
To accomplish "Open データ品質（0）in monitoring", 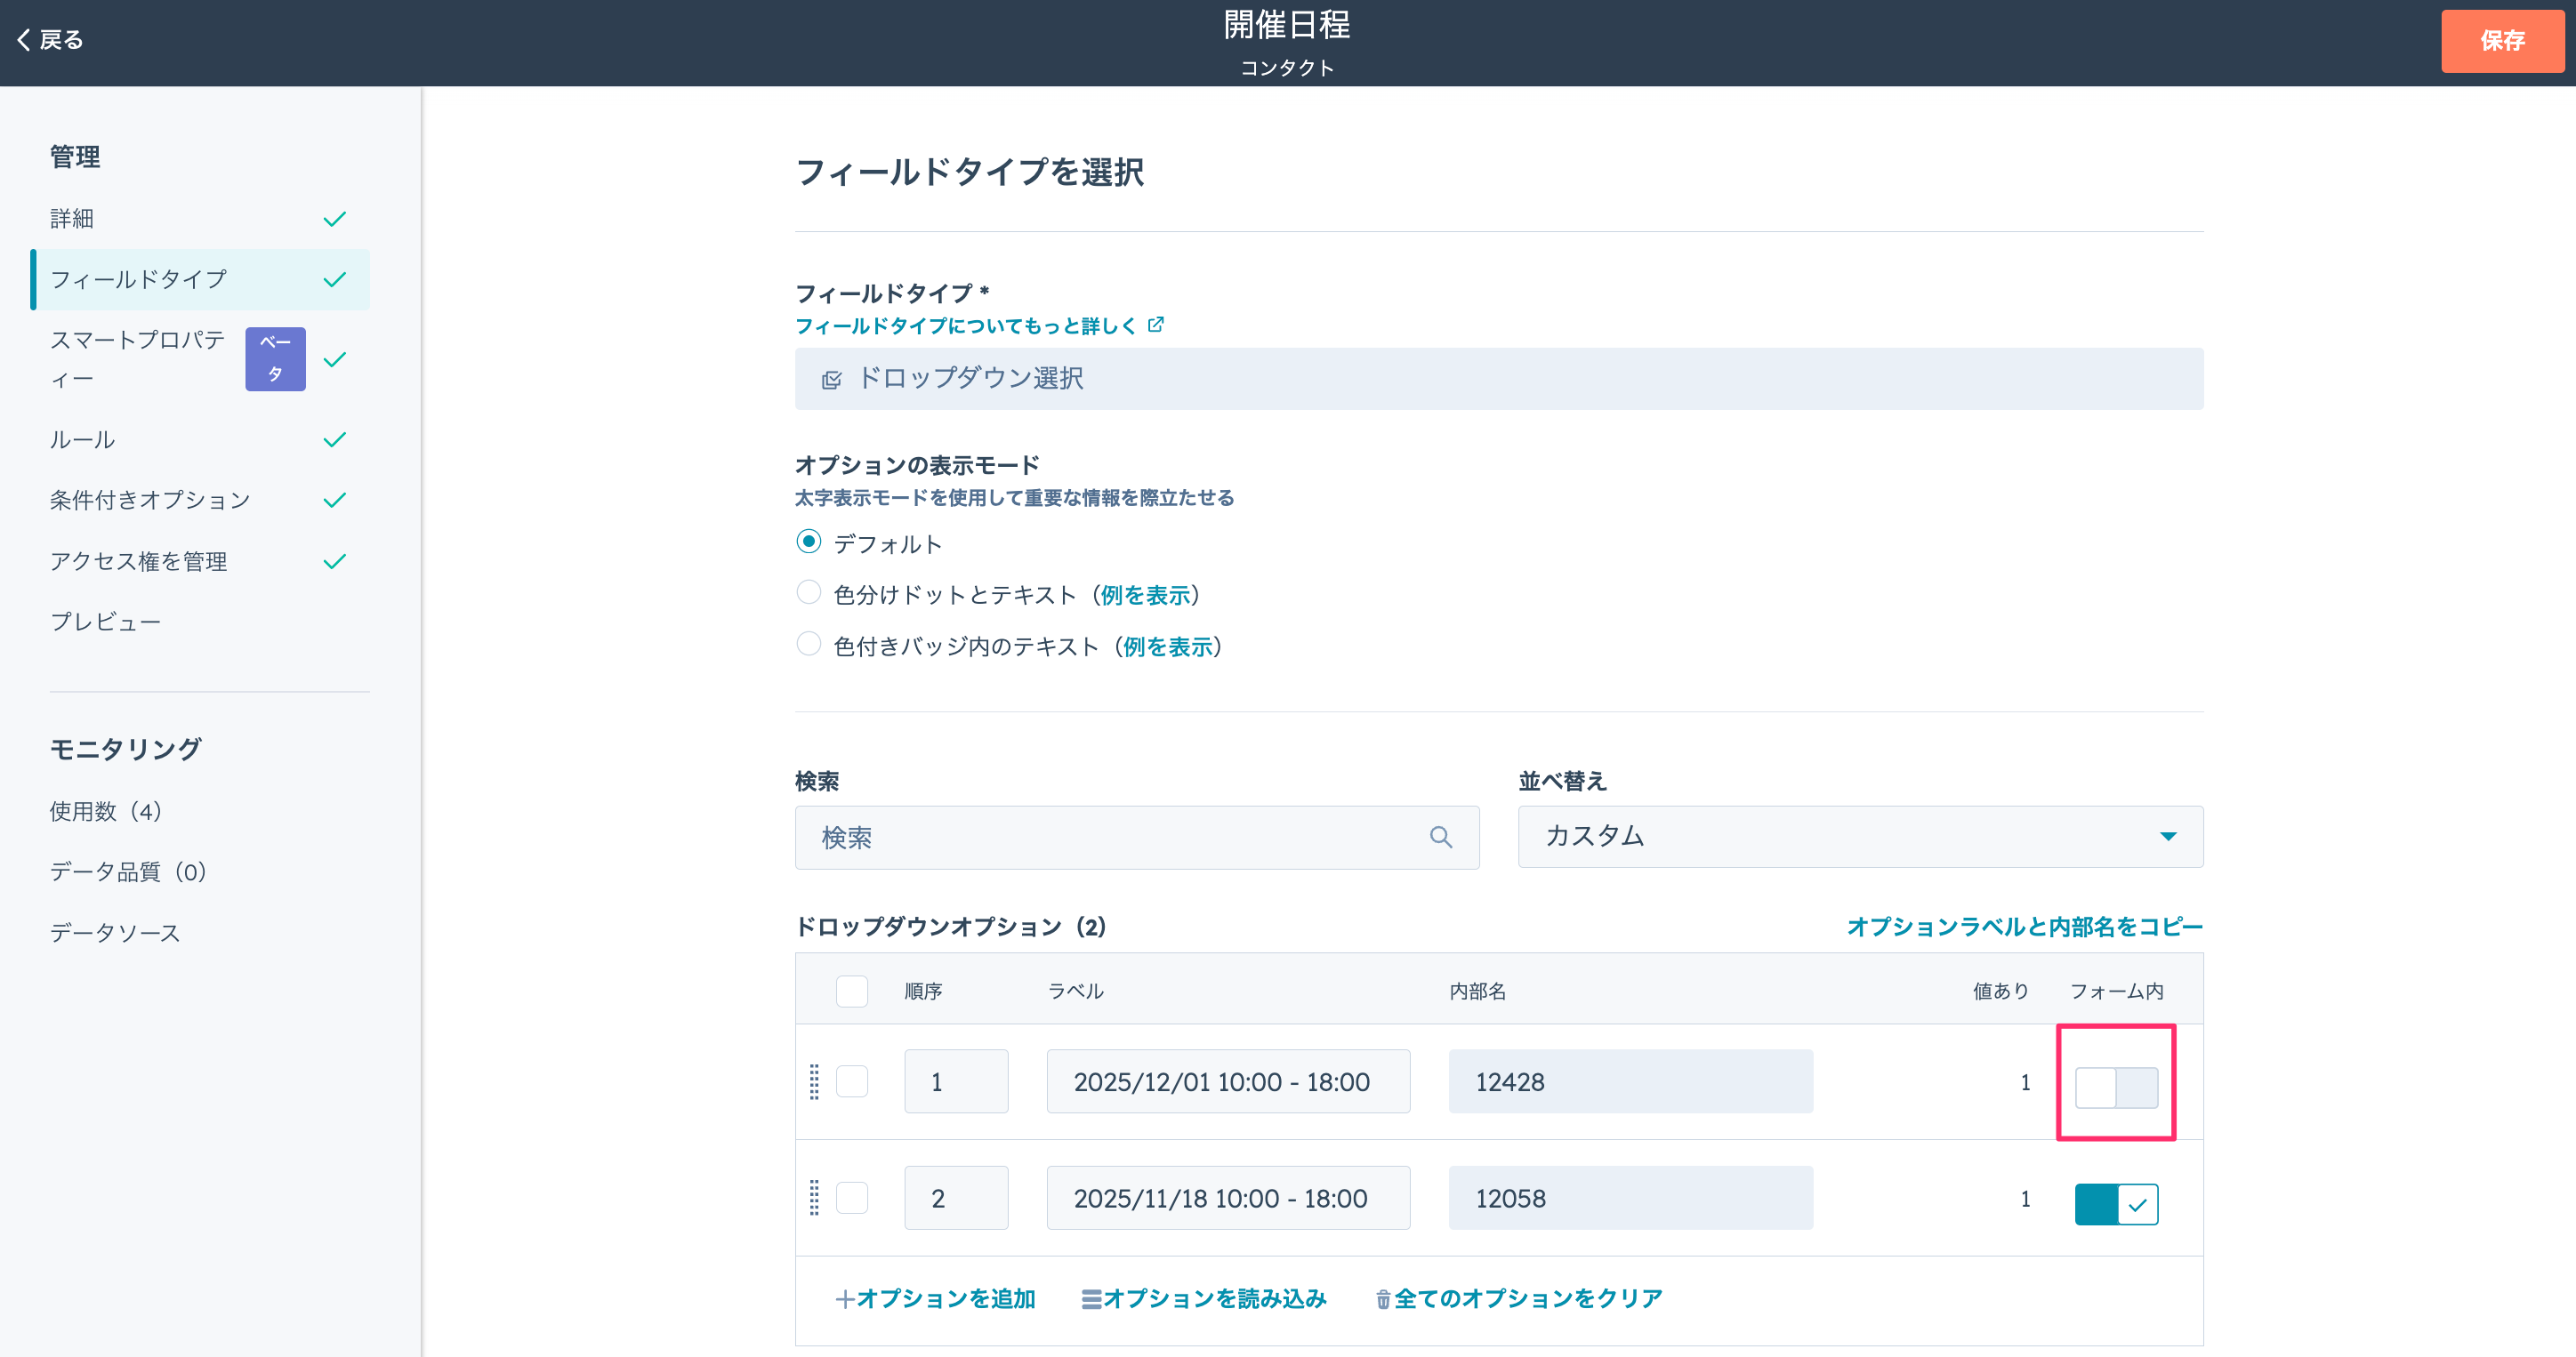I will click(129, 872).
